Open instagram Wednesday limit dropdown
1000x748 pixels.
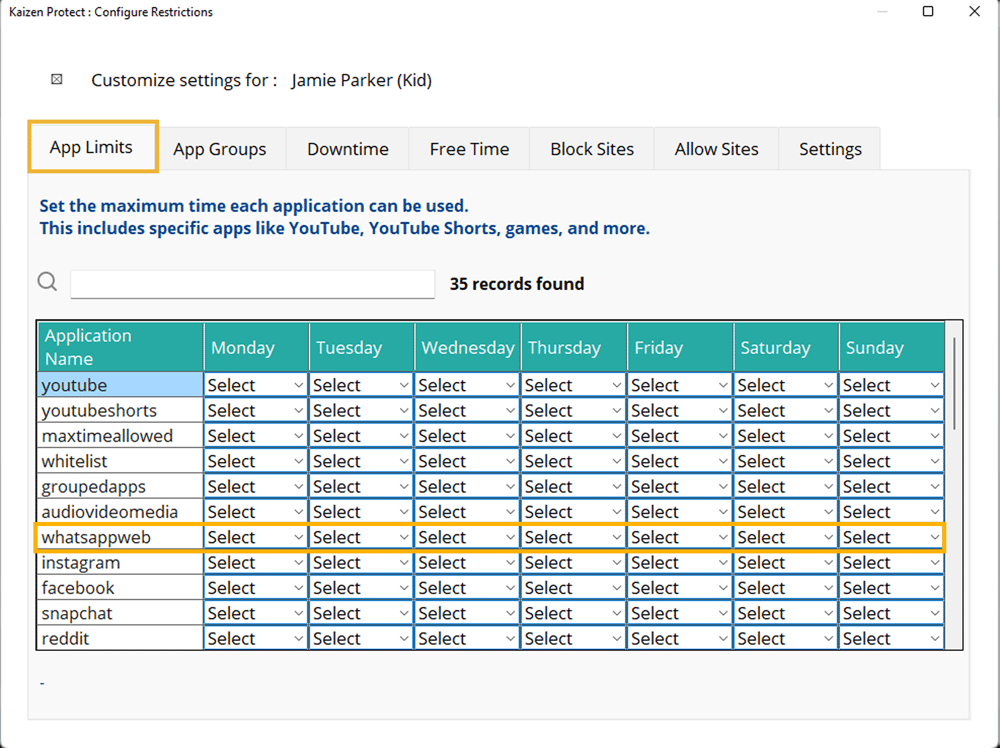tap(467, 563)
